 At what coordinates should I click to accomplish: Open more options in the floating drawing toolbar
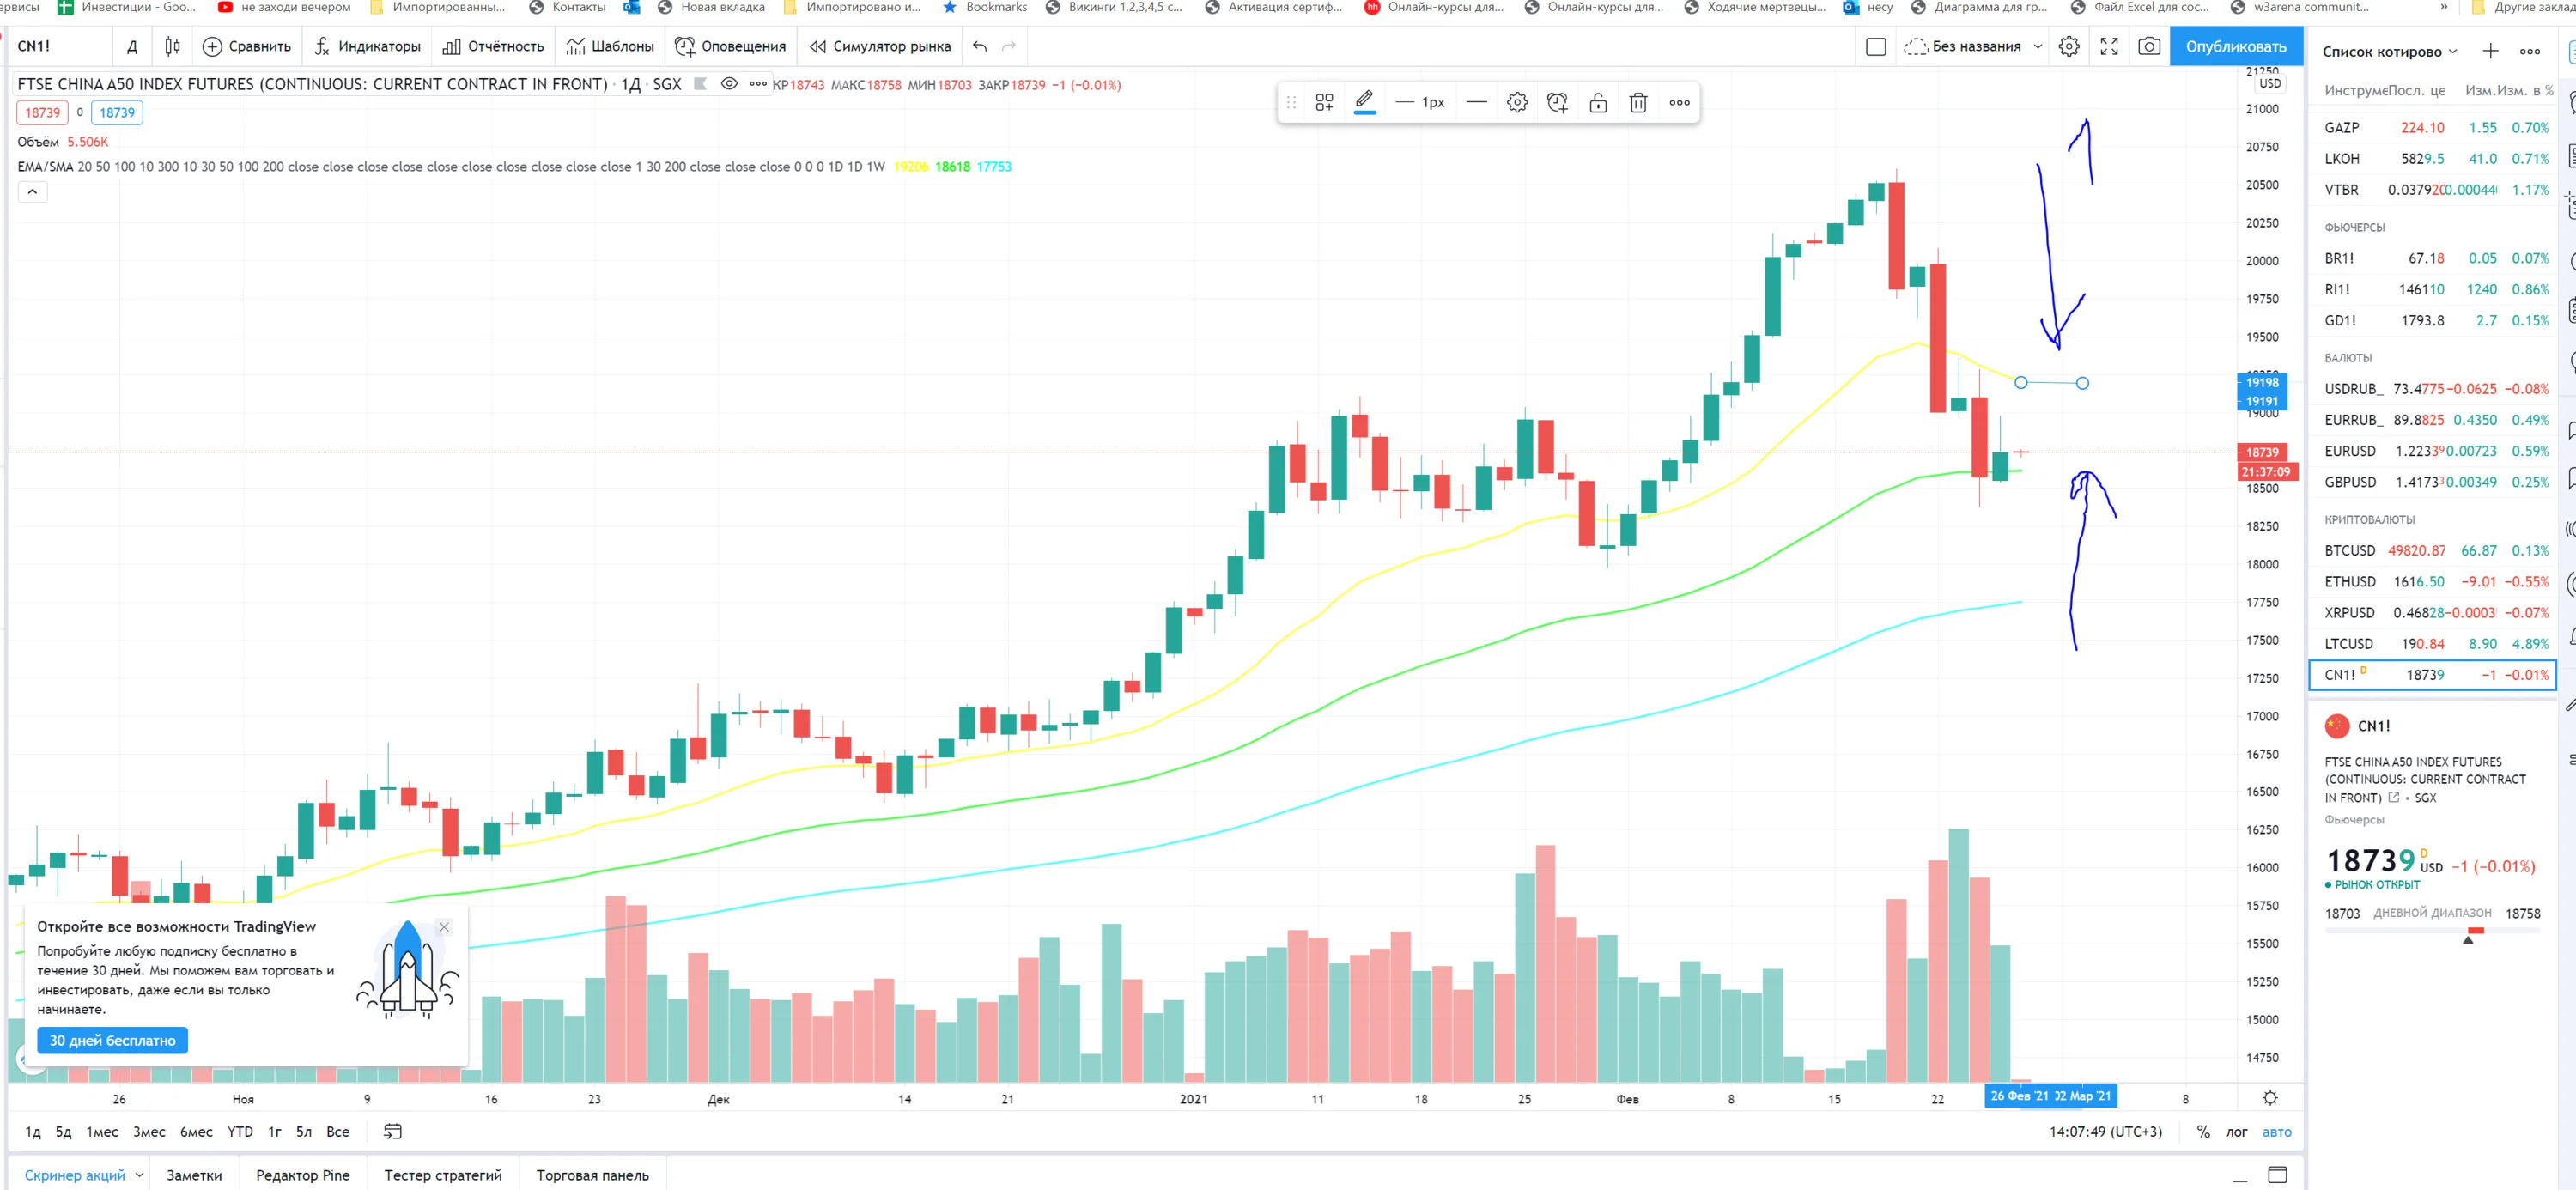tap(1679, 102)
